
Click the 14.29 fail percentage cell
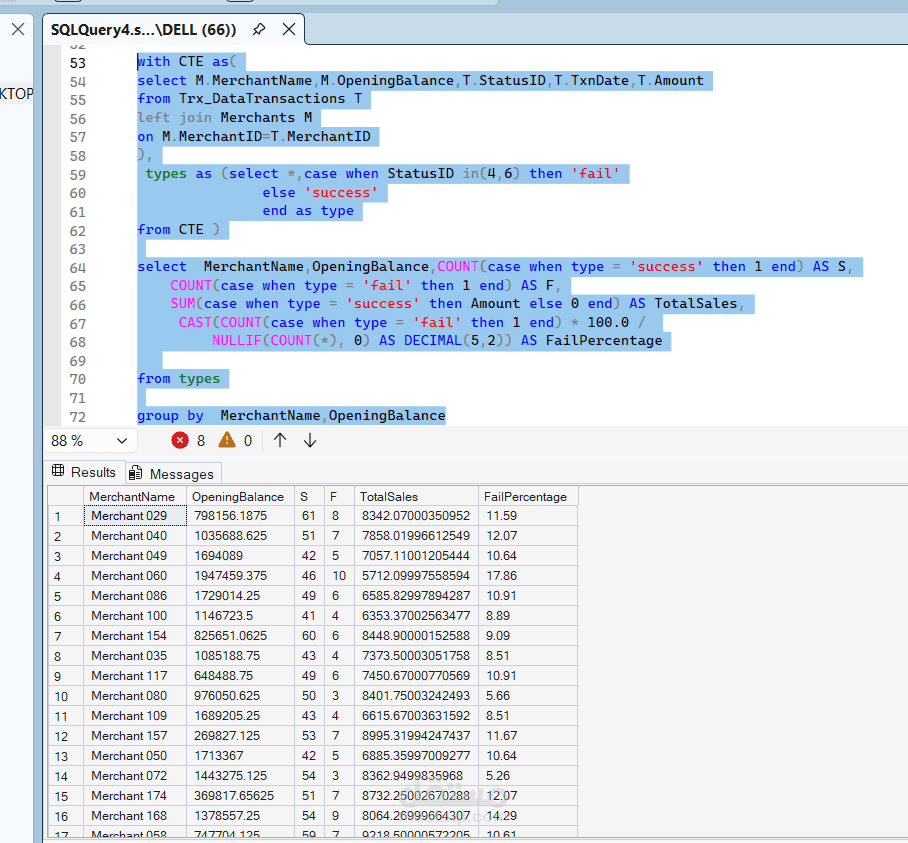528,816
